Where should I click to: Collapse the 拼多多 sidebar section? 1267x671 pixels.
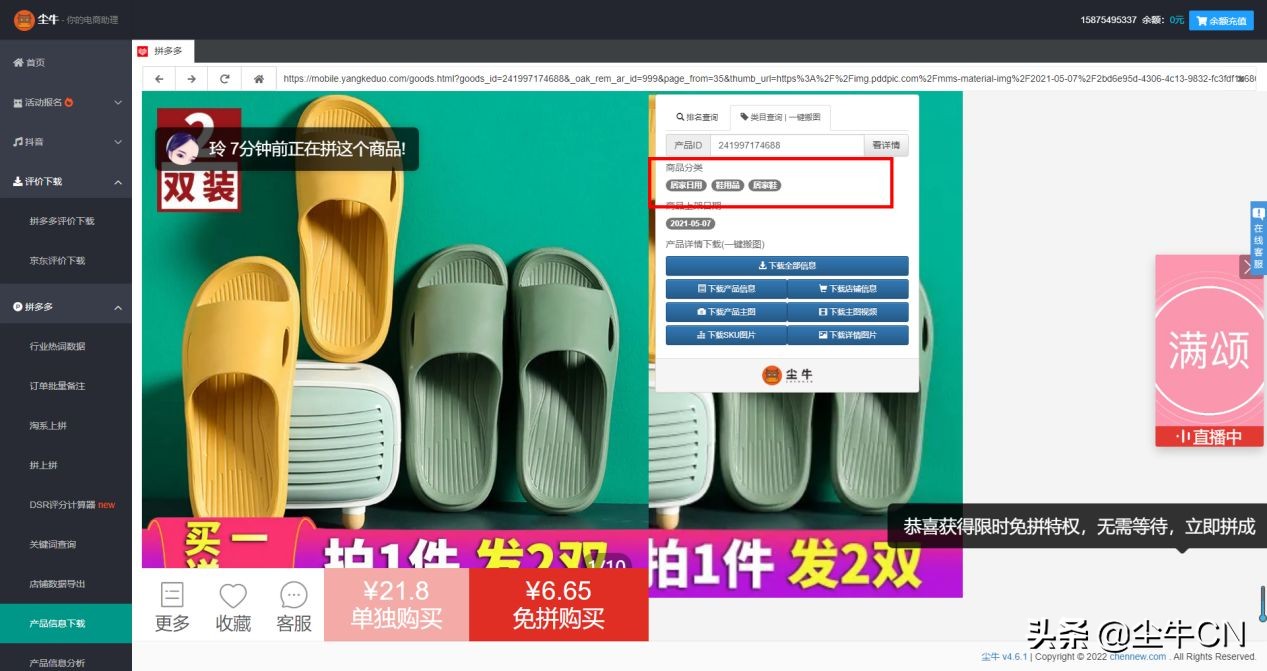point(65,306)
